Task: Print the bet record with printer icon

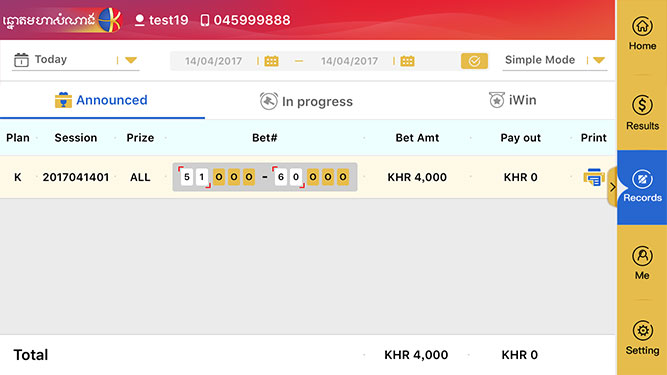Action: coord(594,177)
